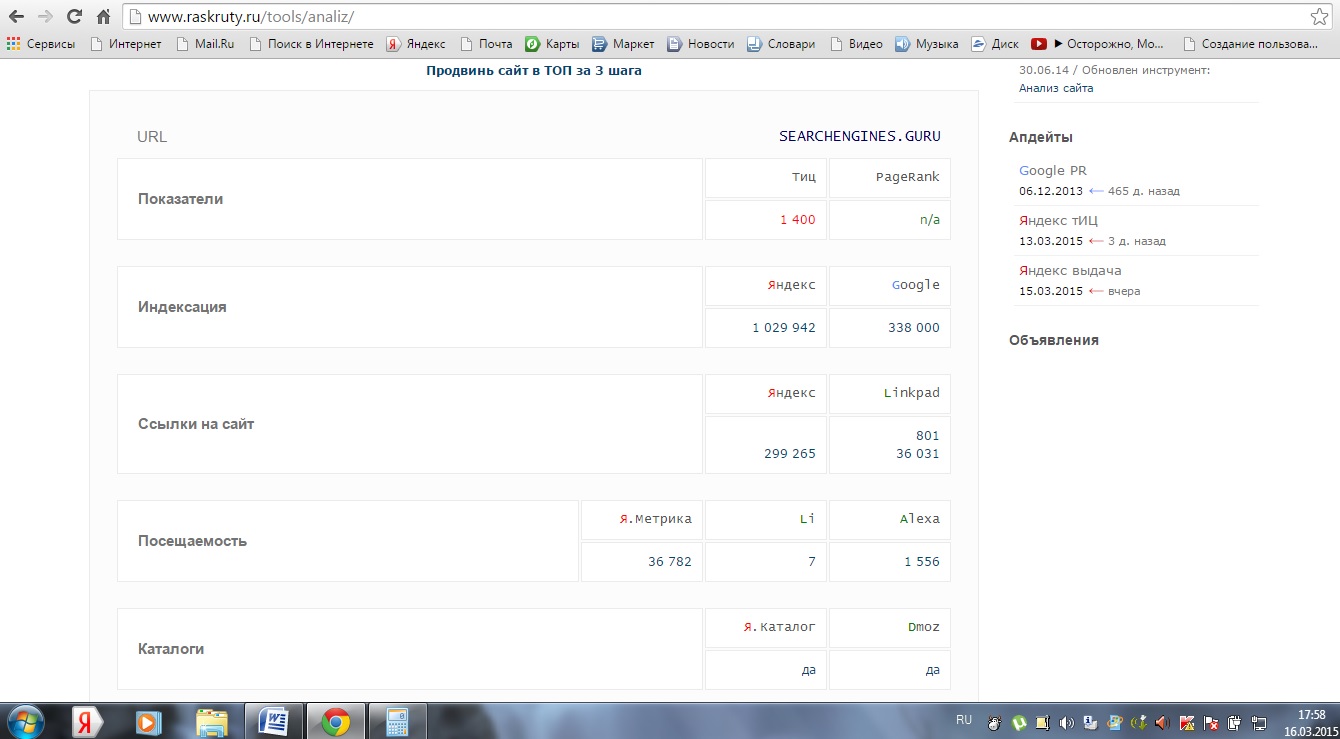Click the Linkpad column header
Screen dimensions: 1340x739
coord(912,393)
